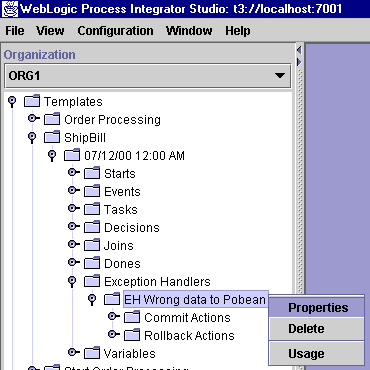Click the ShipBill folder icon

click(52, 137)
